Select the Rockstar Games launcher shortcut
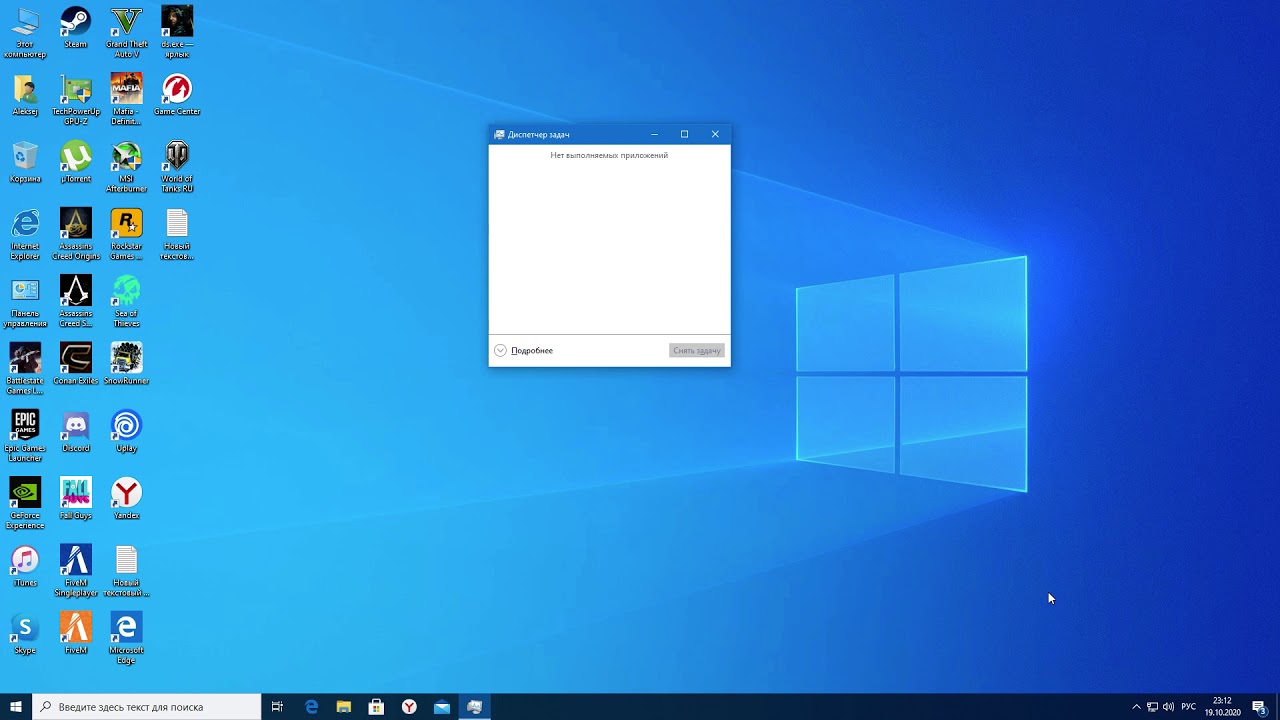Viewport: 1280px width, 720px height. (126, 234)
